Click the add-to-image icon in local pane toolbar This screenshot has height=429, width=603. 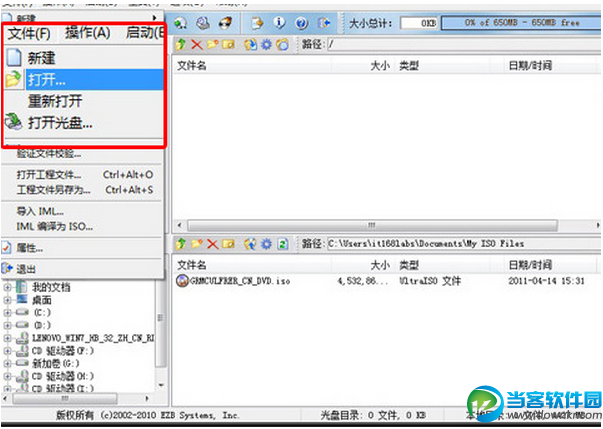tap(250, 244)
